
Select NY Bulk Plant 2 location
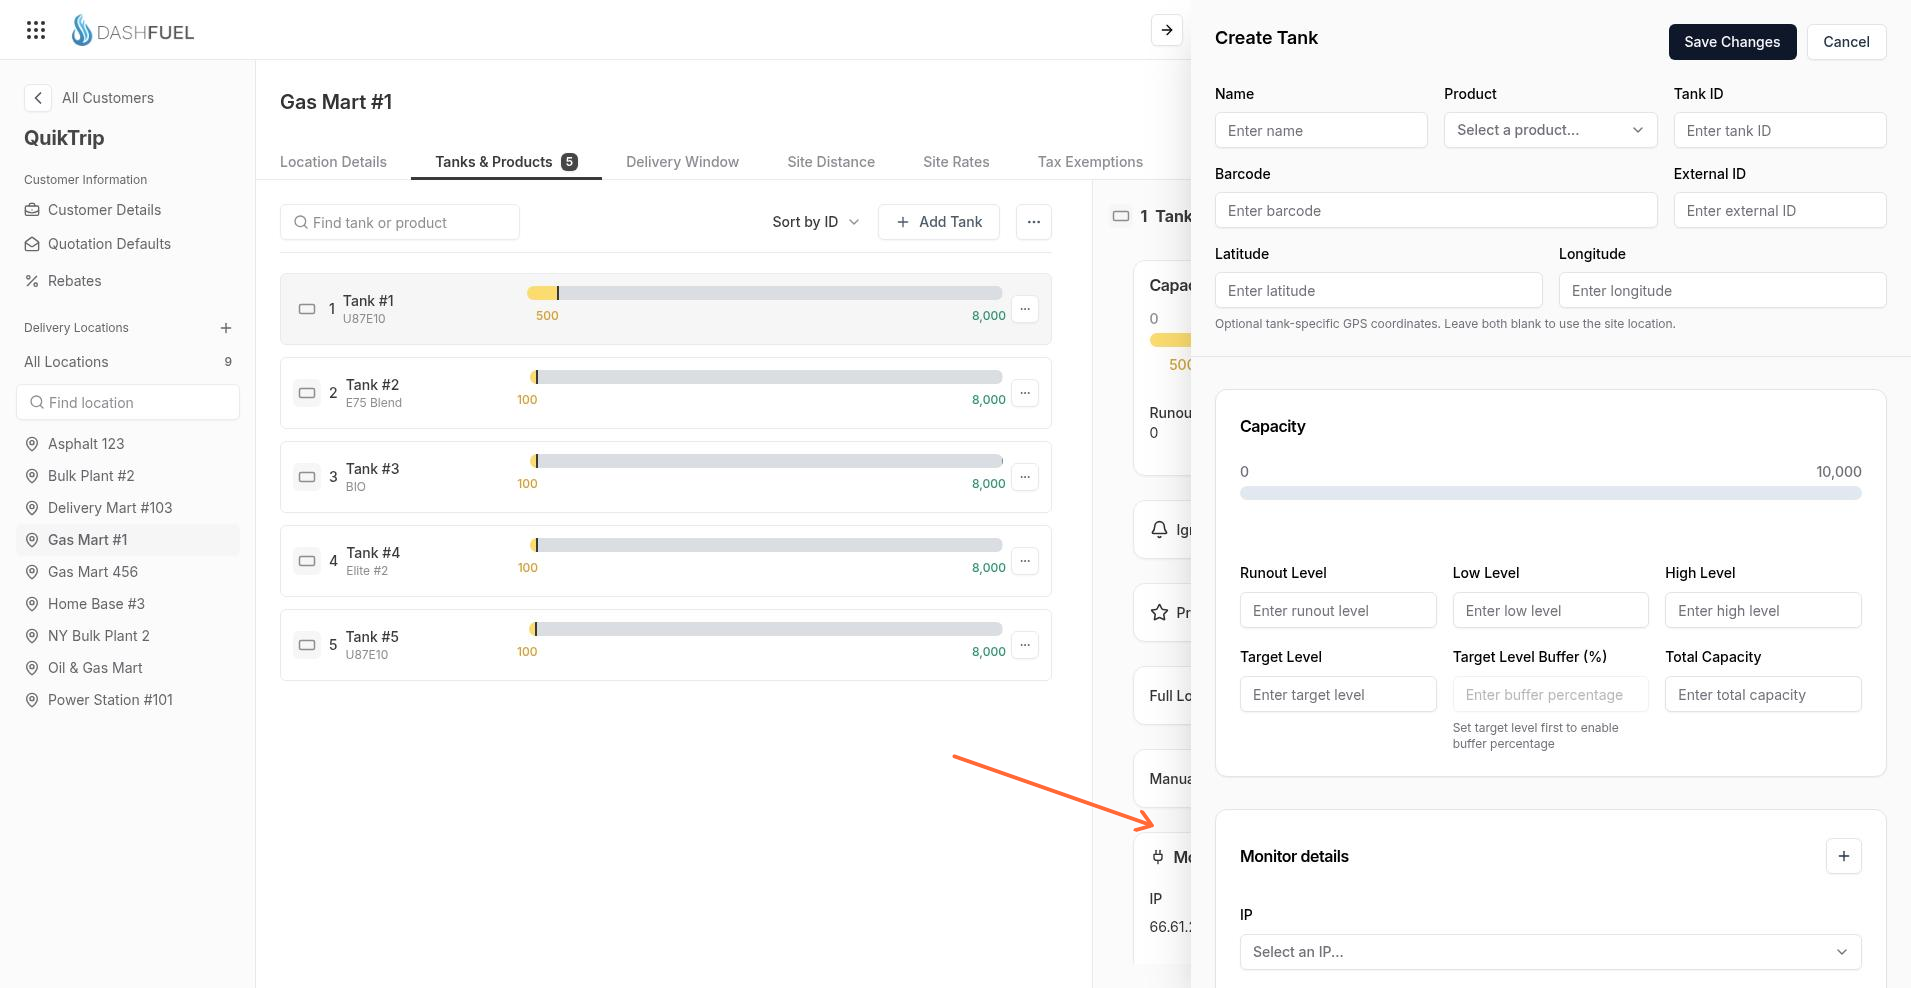click(128, 636)
